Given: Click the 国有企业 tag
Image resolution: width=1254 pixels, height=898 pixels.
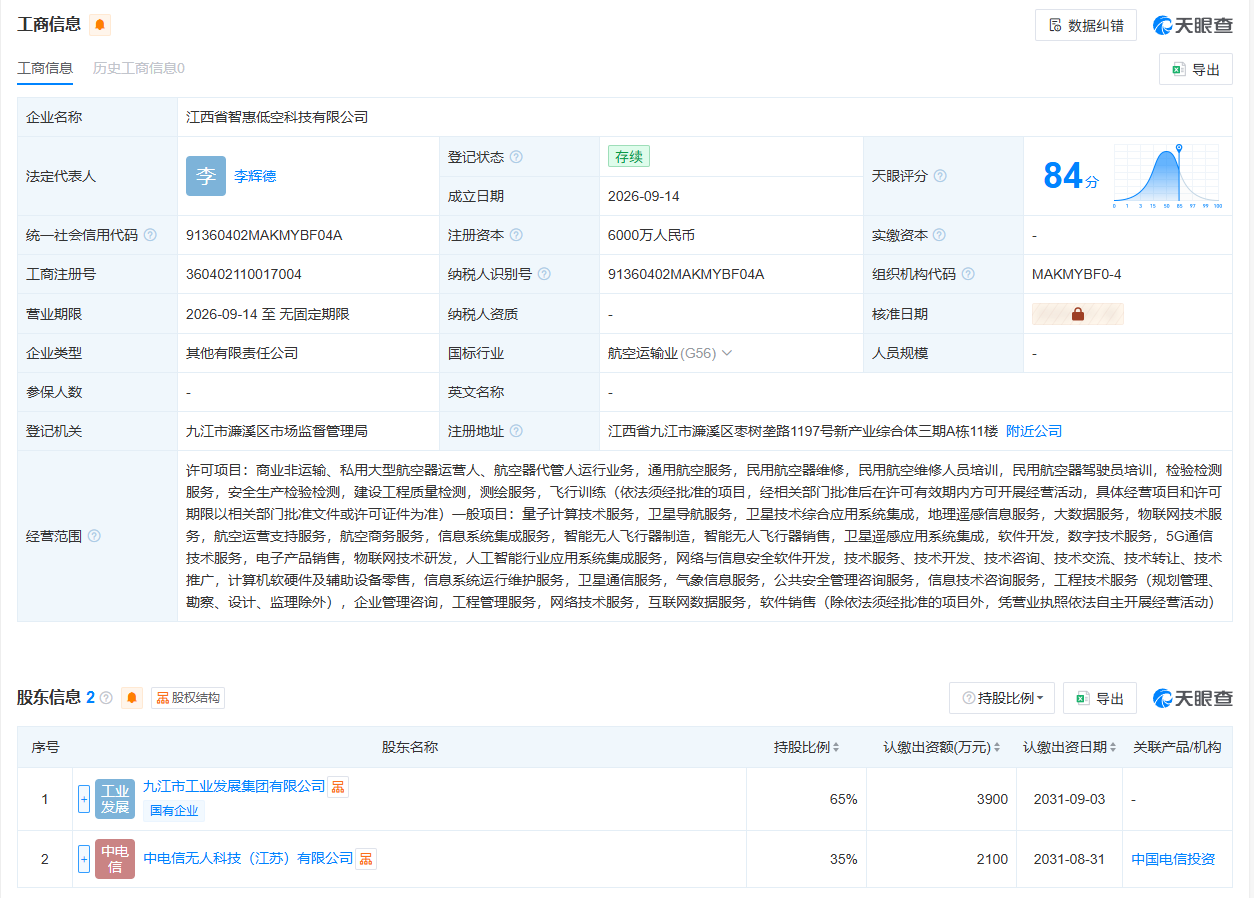Looking at the screenshot, I should 174,811.
